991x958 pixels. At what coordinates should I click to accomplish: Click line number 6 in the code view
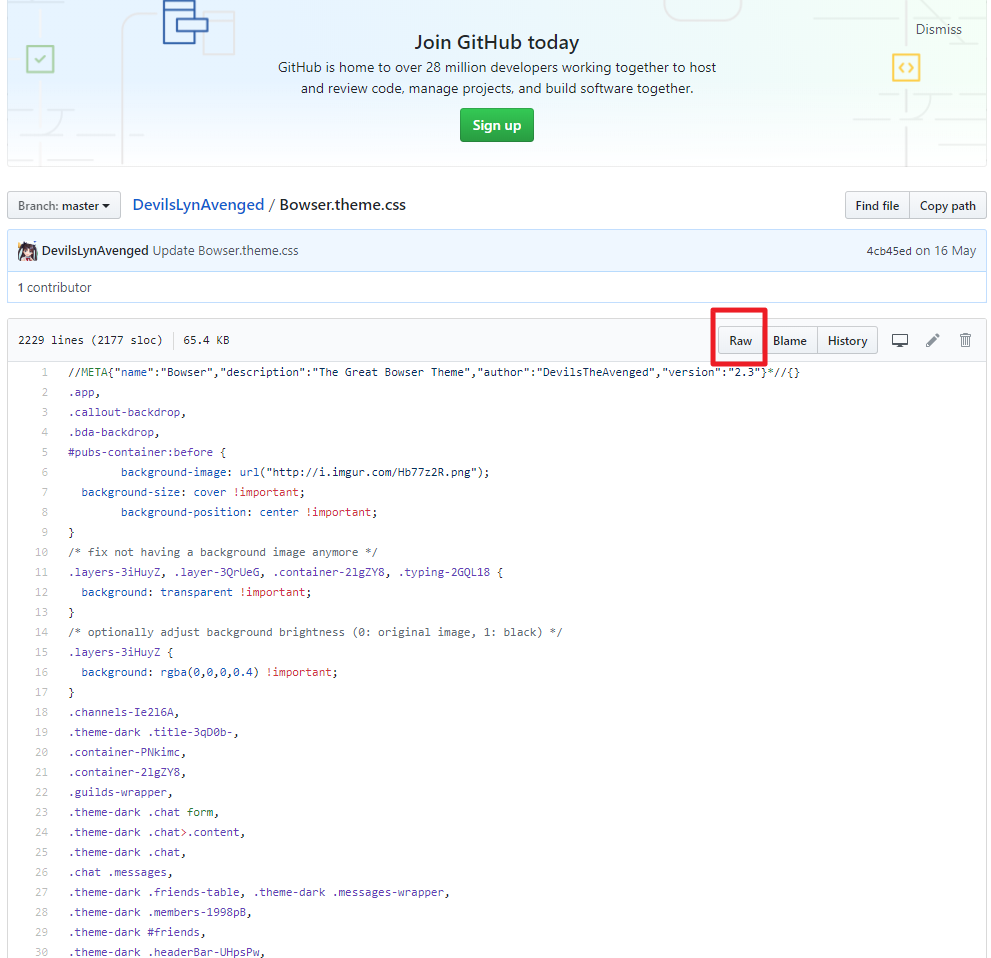44,471
